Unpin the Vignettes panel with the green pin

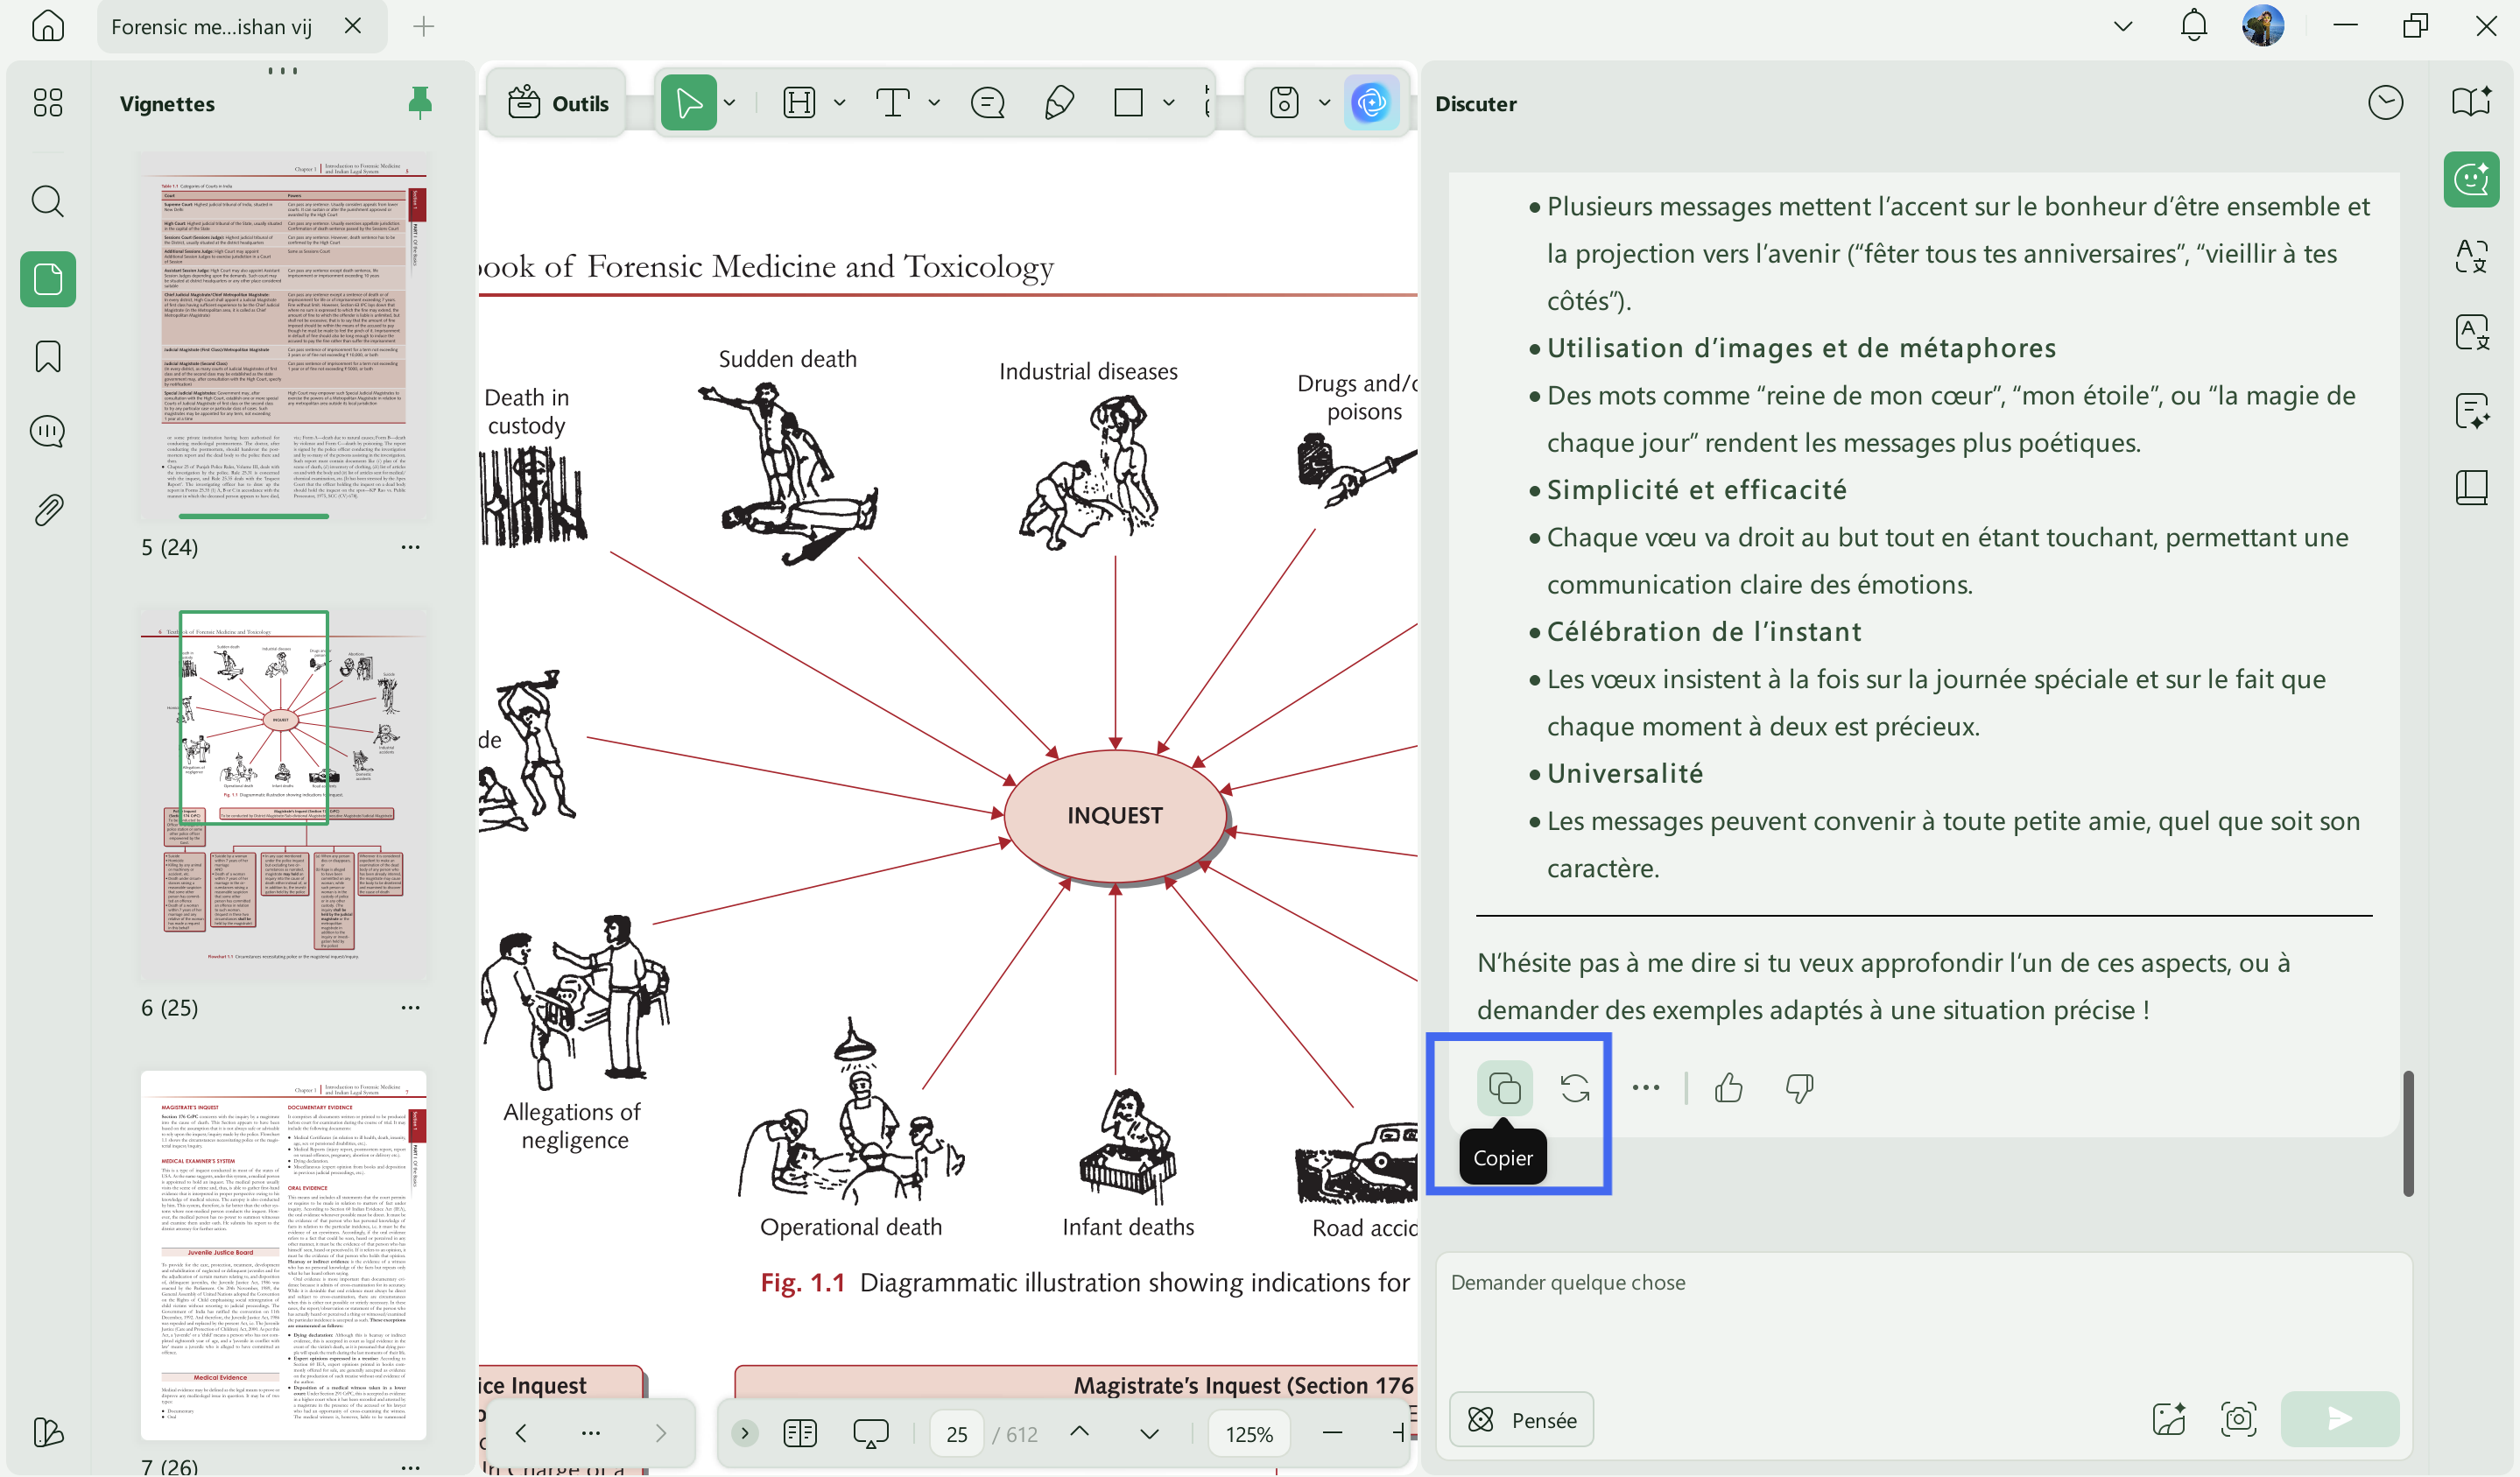(420, 102)
